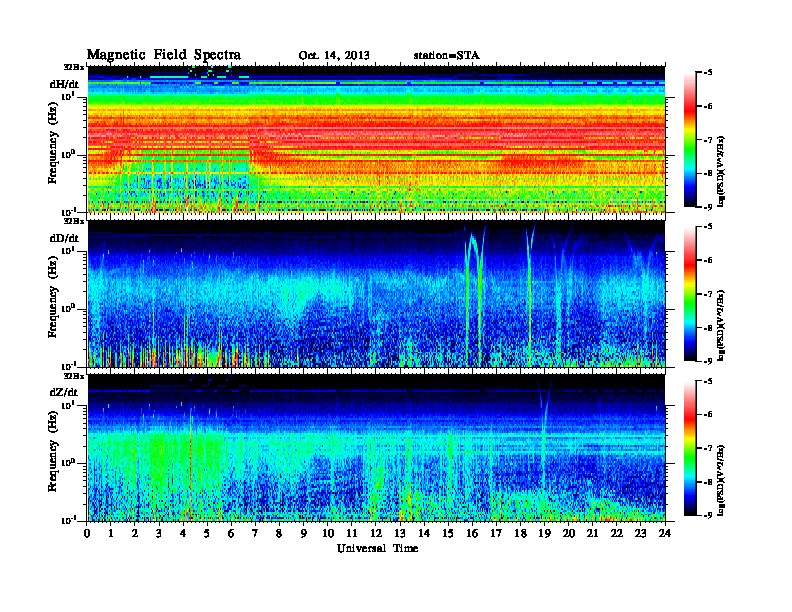The height and width of the screenshot is (612, 792).
Task: Click the log(PSD) label beside dD/dt color bar
Action: point(722,325)
